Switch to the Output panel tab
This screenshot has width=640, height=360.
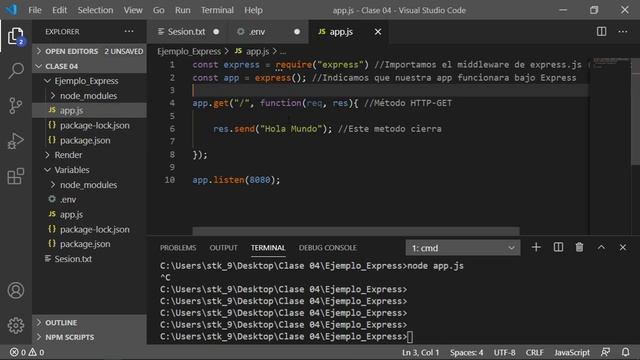point(223,248)
